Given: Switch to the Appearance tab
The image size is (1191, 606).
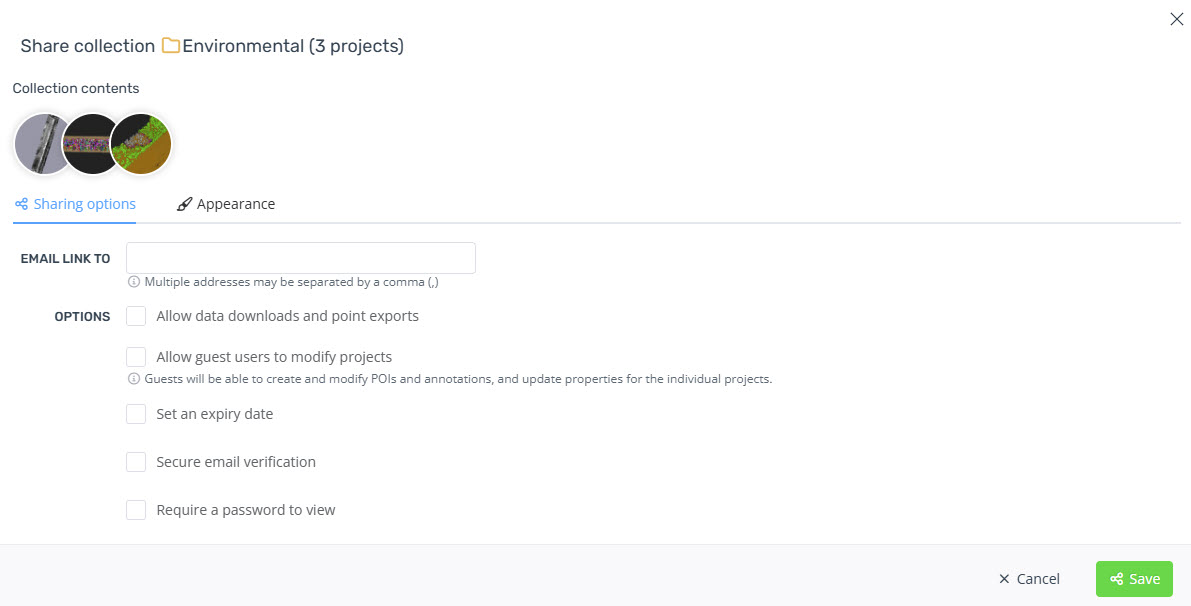Looking at the screenshot, I should tap(226, 204).
